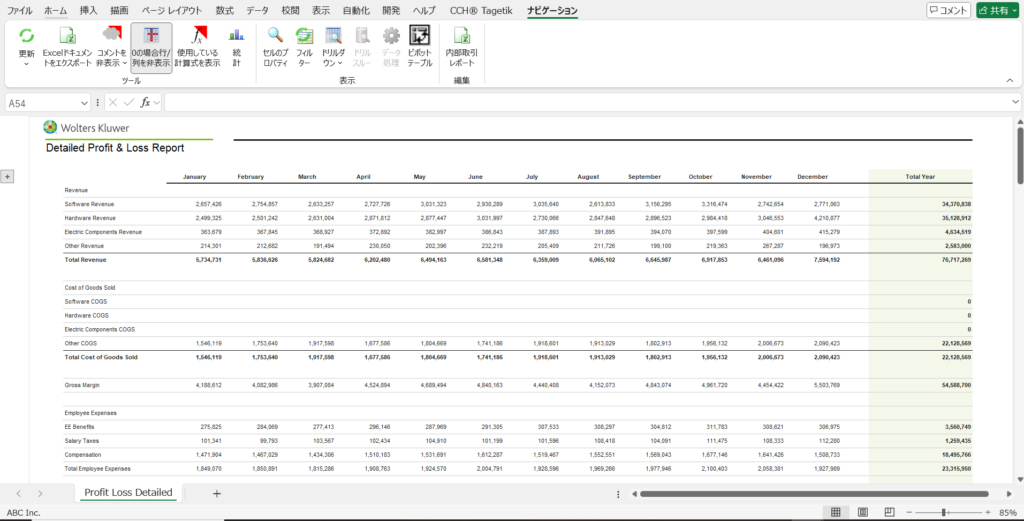1024x521 pixels.
Task: Click the formula bar input field
Action: coord(590,103)
